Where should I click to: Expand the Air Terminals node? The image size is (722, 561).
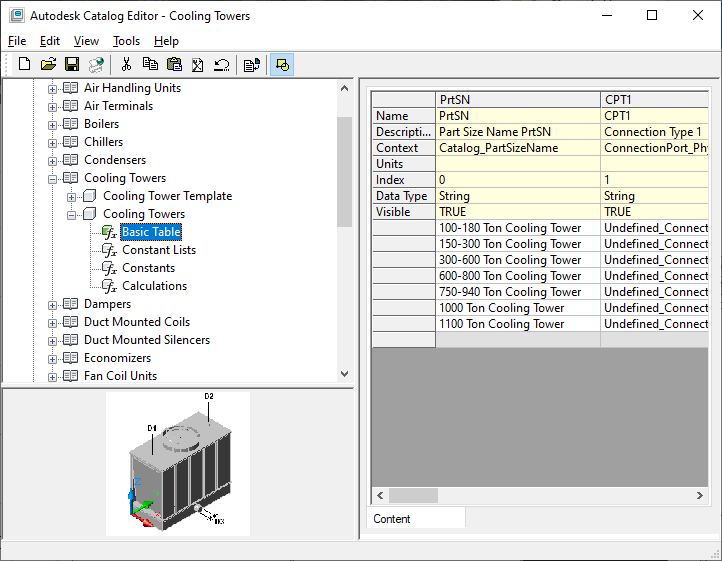pyautogui.click(x=52, y=107)
